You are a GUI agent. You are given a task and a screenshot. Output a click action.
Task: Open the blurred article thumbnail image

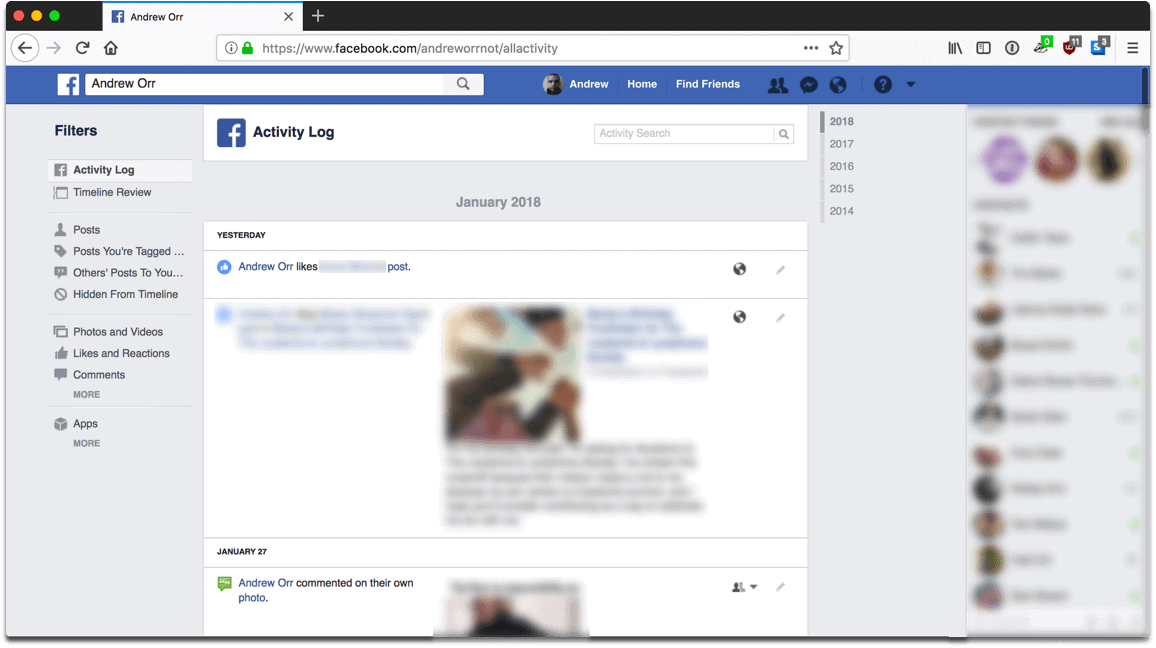click(x=512, y=374)
